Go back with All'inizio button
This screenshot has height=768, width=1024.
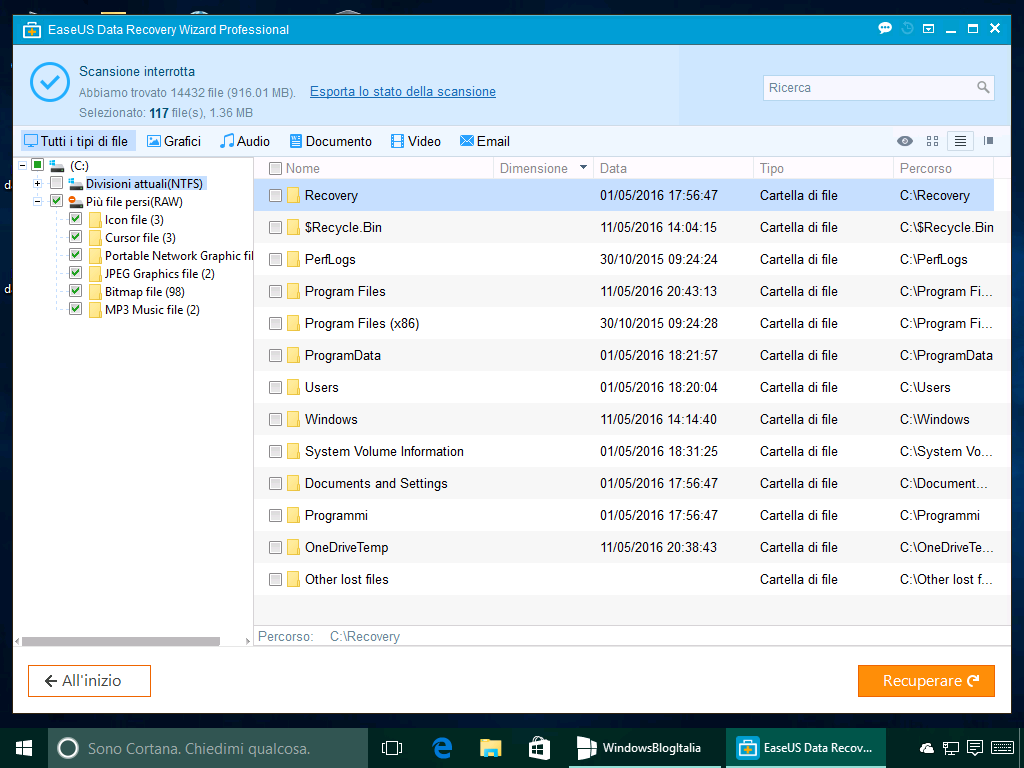coord(89,681)
